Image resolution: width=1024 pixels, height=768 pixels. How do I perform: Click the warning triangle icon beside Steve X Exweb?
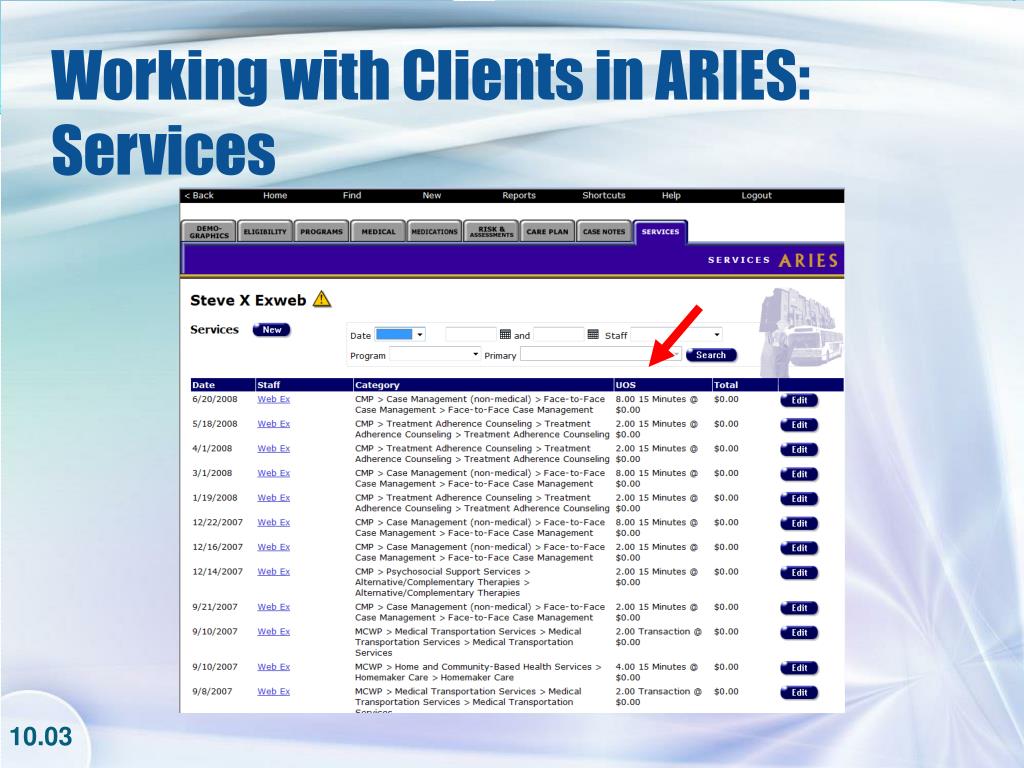pos(322,299)
